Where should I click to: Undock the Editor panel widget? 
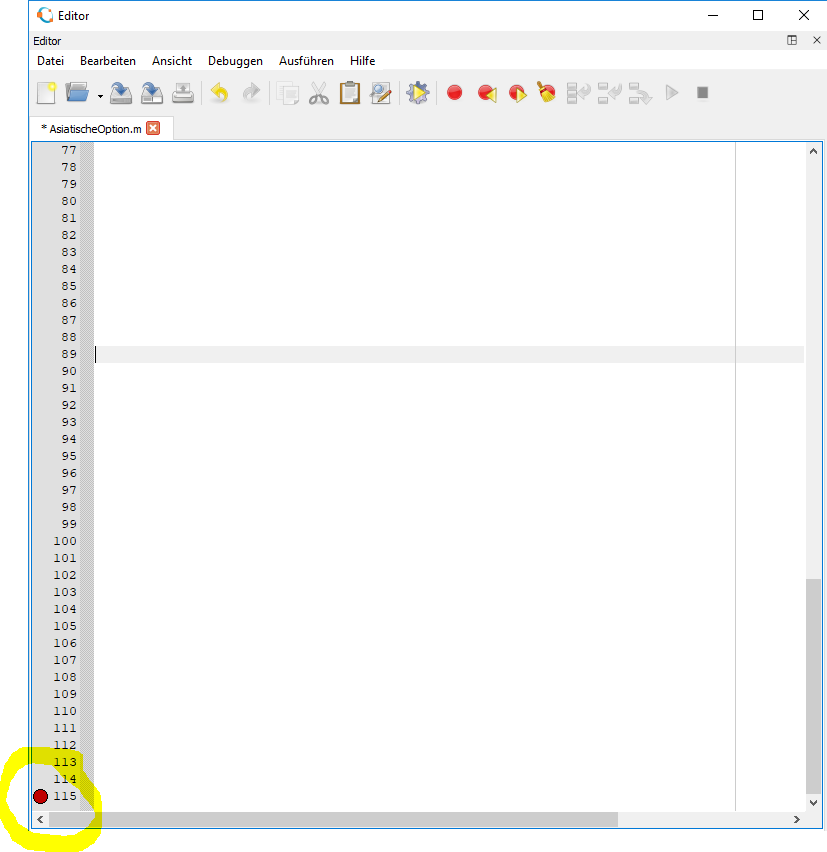pyautogui.click(x=792, y=41)
